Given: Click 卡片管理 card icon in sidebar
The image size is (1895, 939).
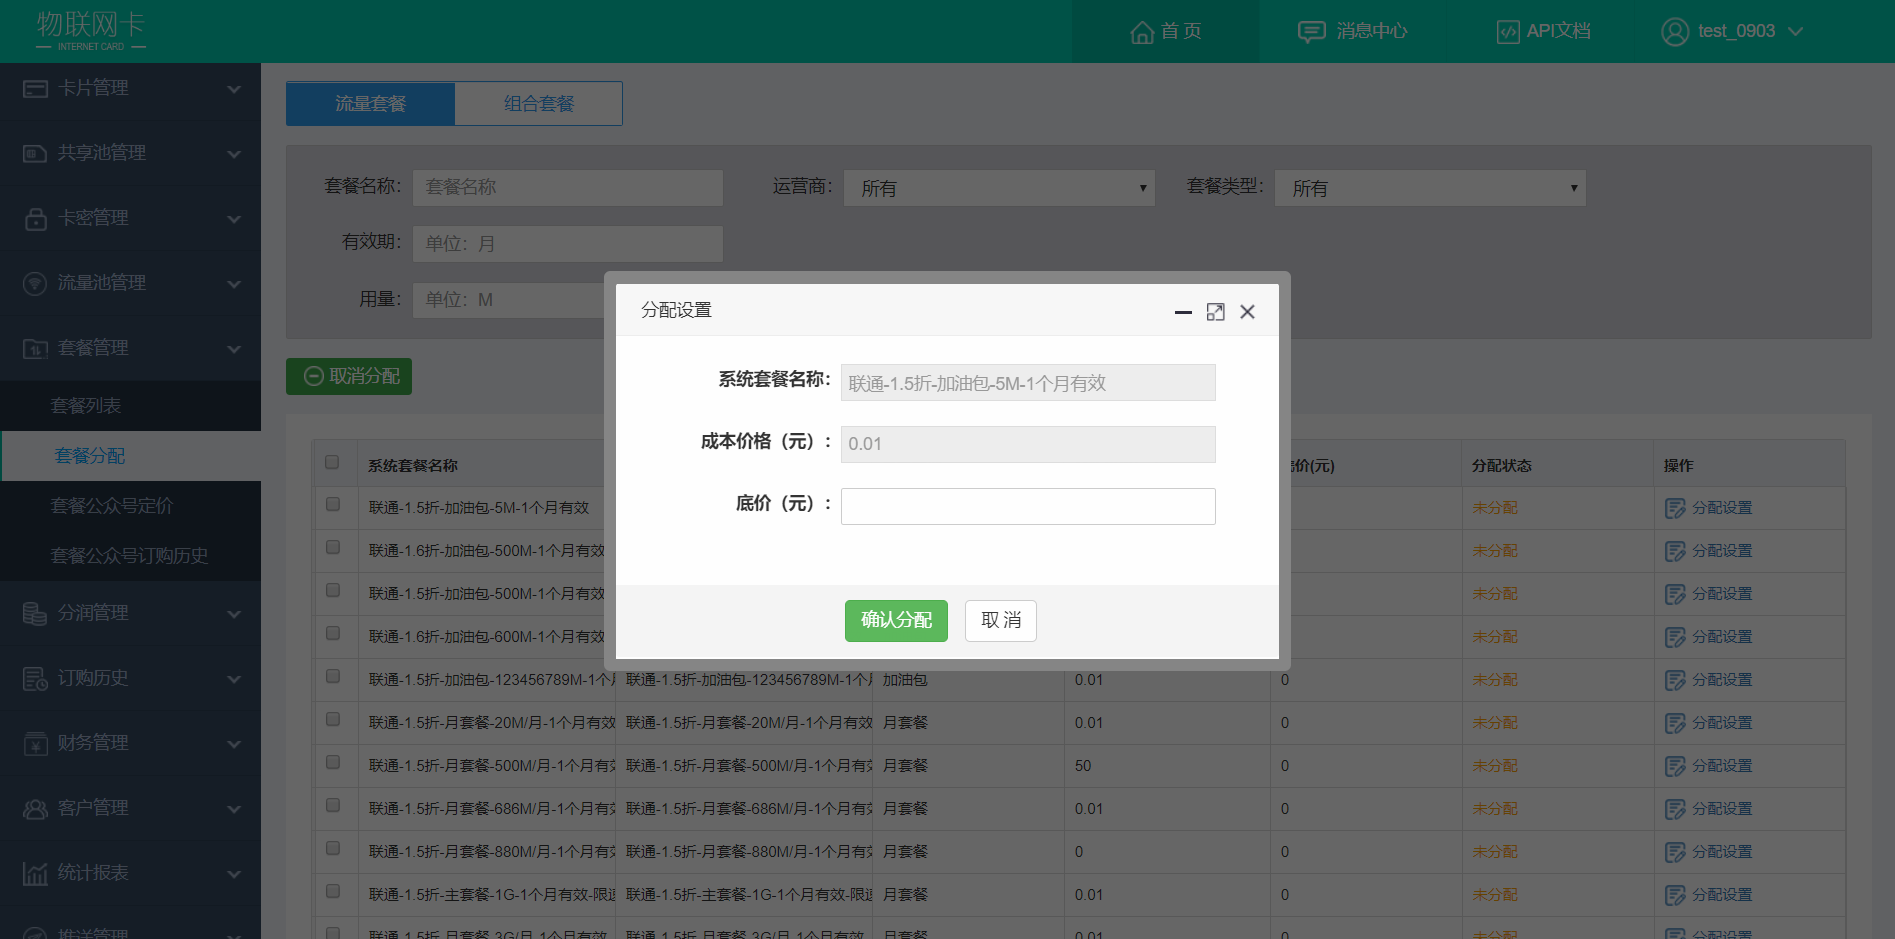Looking at the screenshot, I should click(x=35, y=89).
